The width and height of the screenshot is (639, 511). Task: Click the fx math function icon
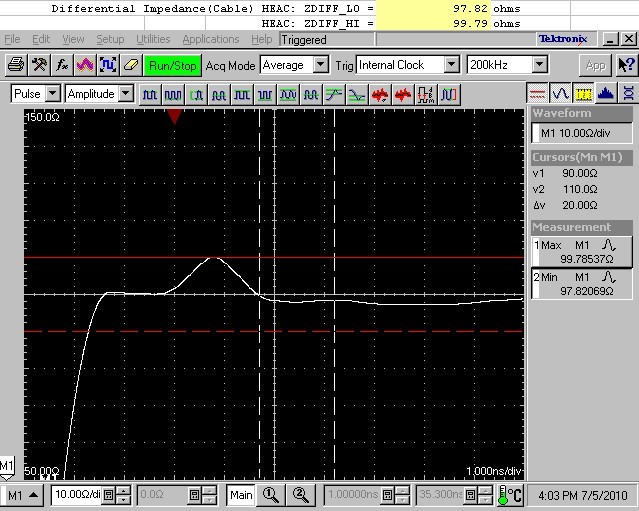(x=62, y=65)
